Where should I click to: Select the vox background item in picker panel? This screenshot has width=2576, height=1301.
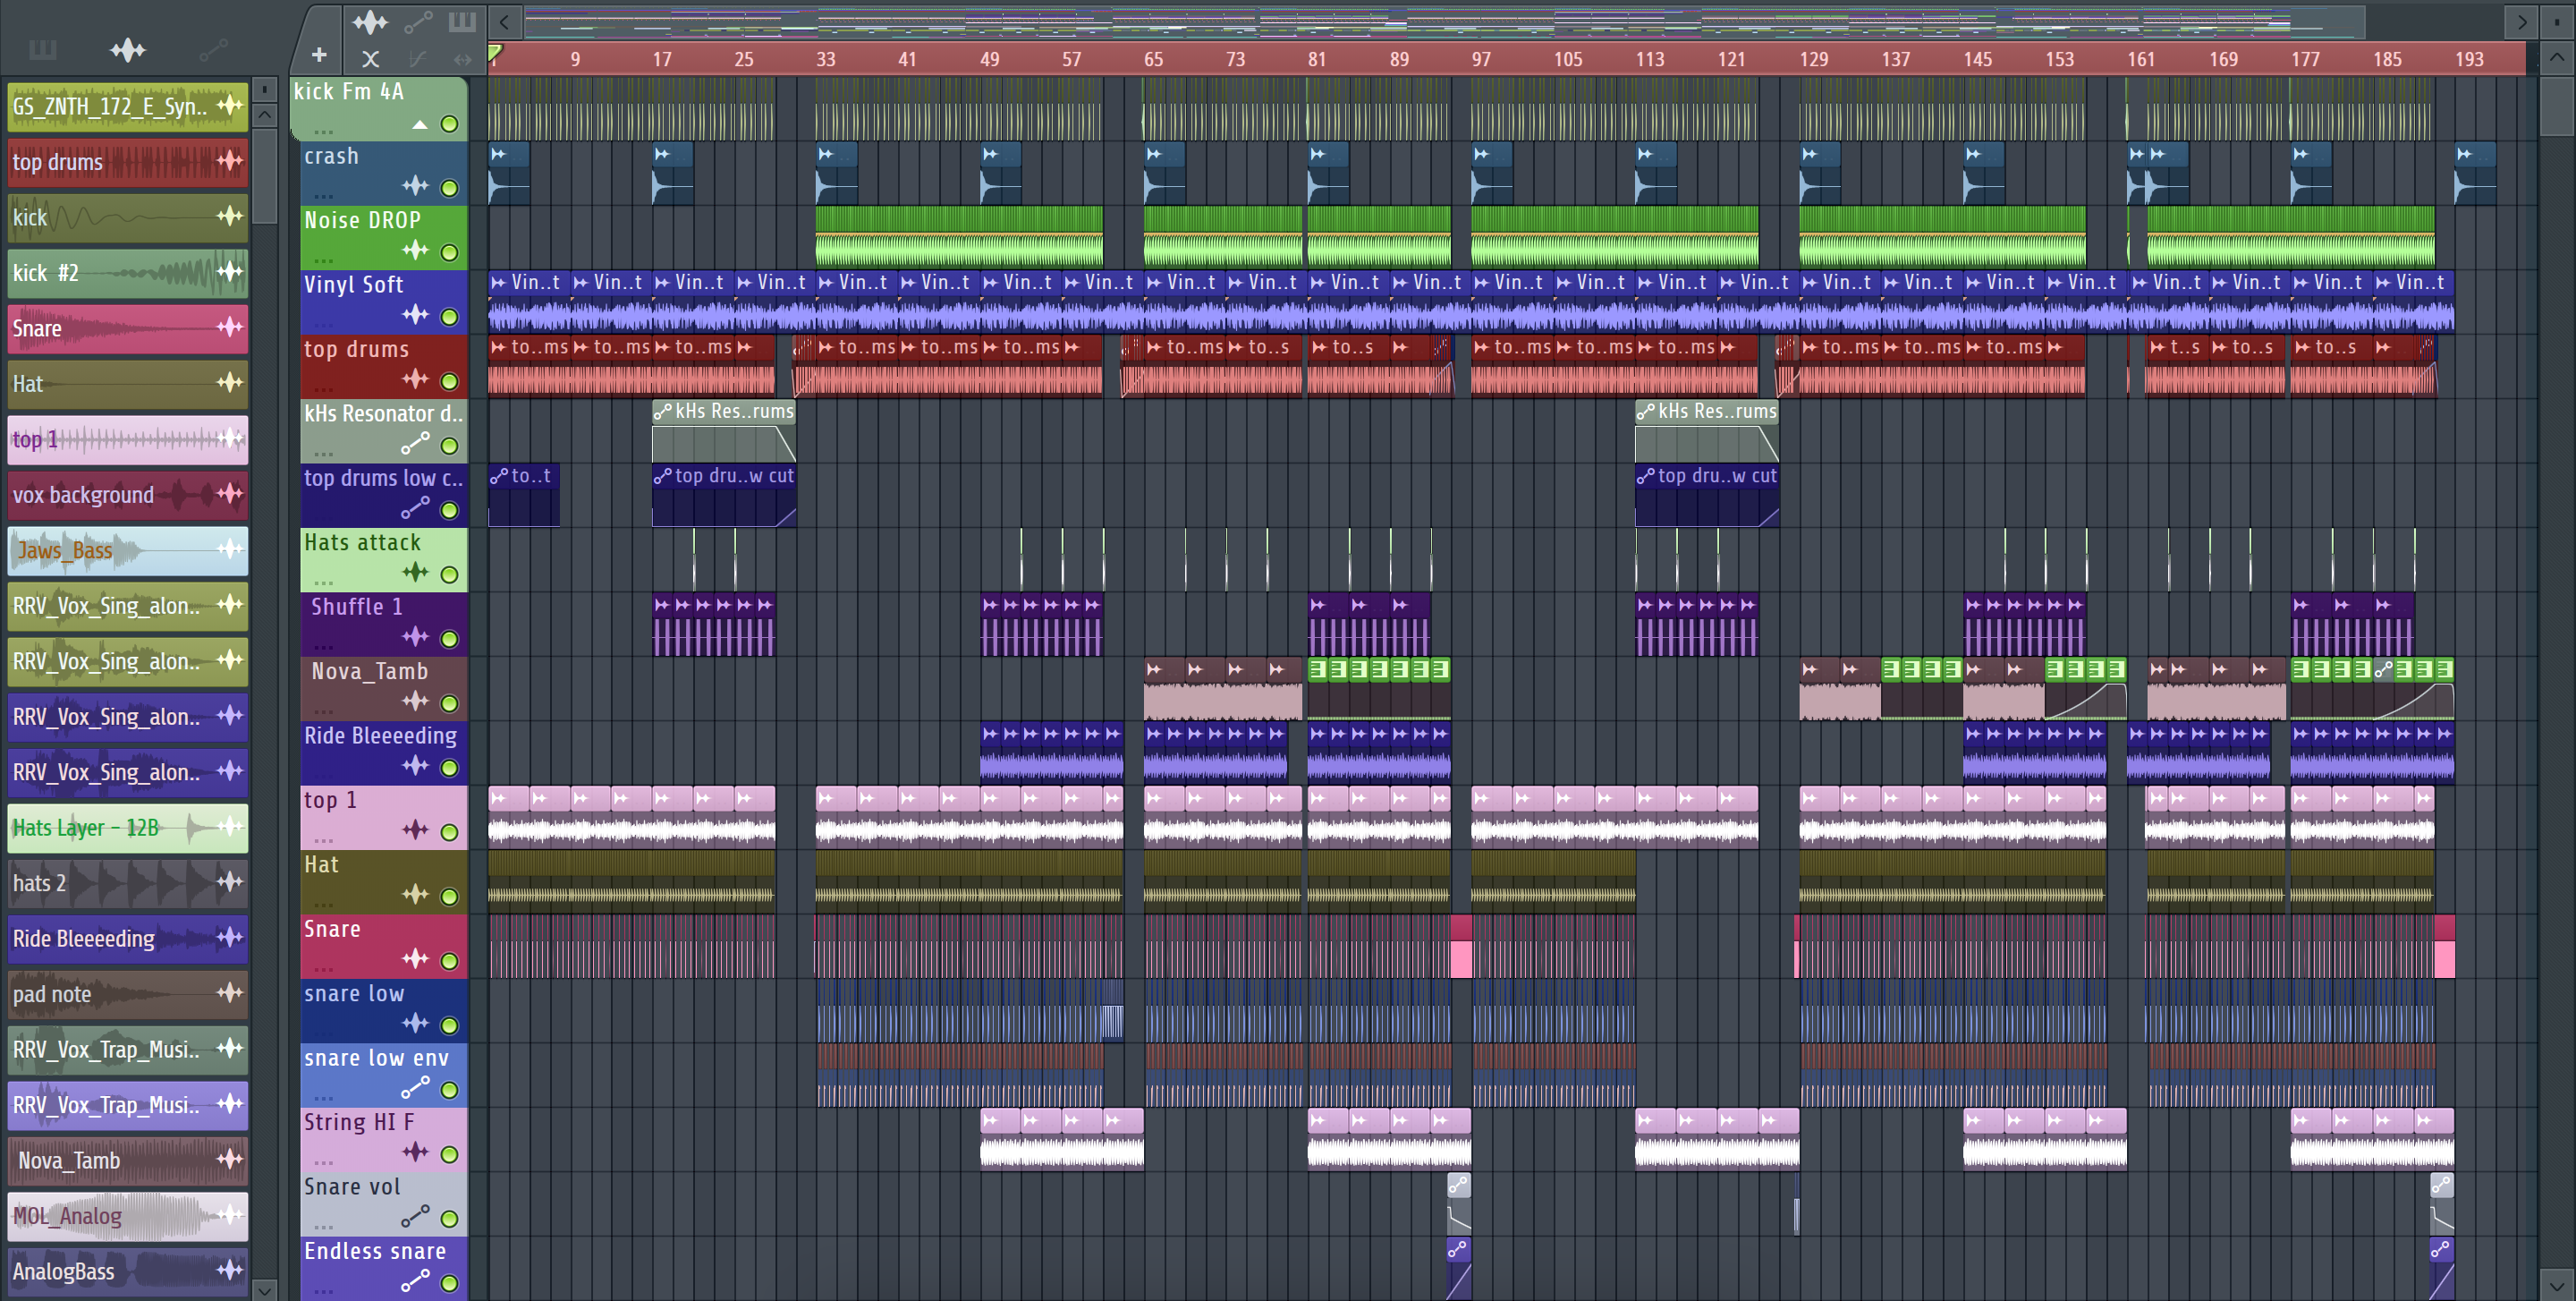tap(128, 494)
